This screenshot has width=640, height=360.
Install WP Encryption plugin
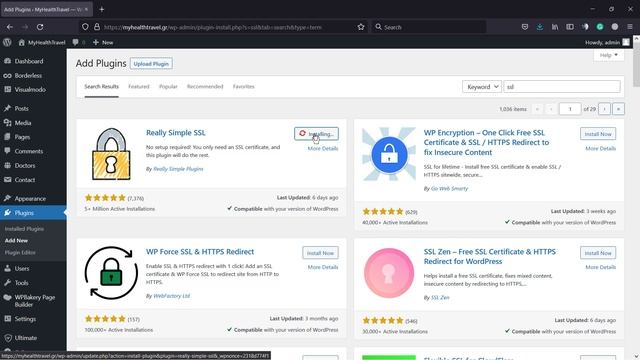(598, 134)
